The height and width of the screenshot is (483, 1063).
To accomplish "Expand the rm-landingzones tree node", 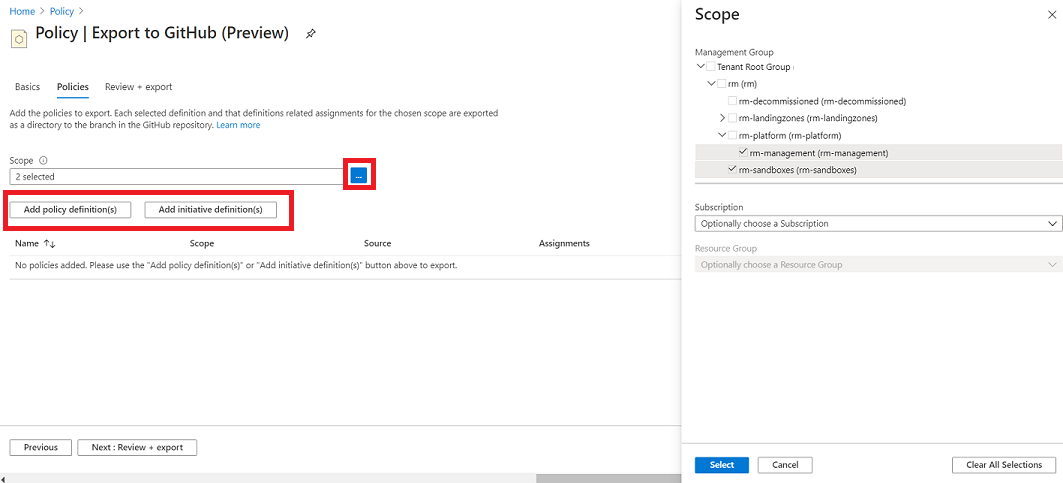I will click(722, 118).
